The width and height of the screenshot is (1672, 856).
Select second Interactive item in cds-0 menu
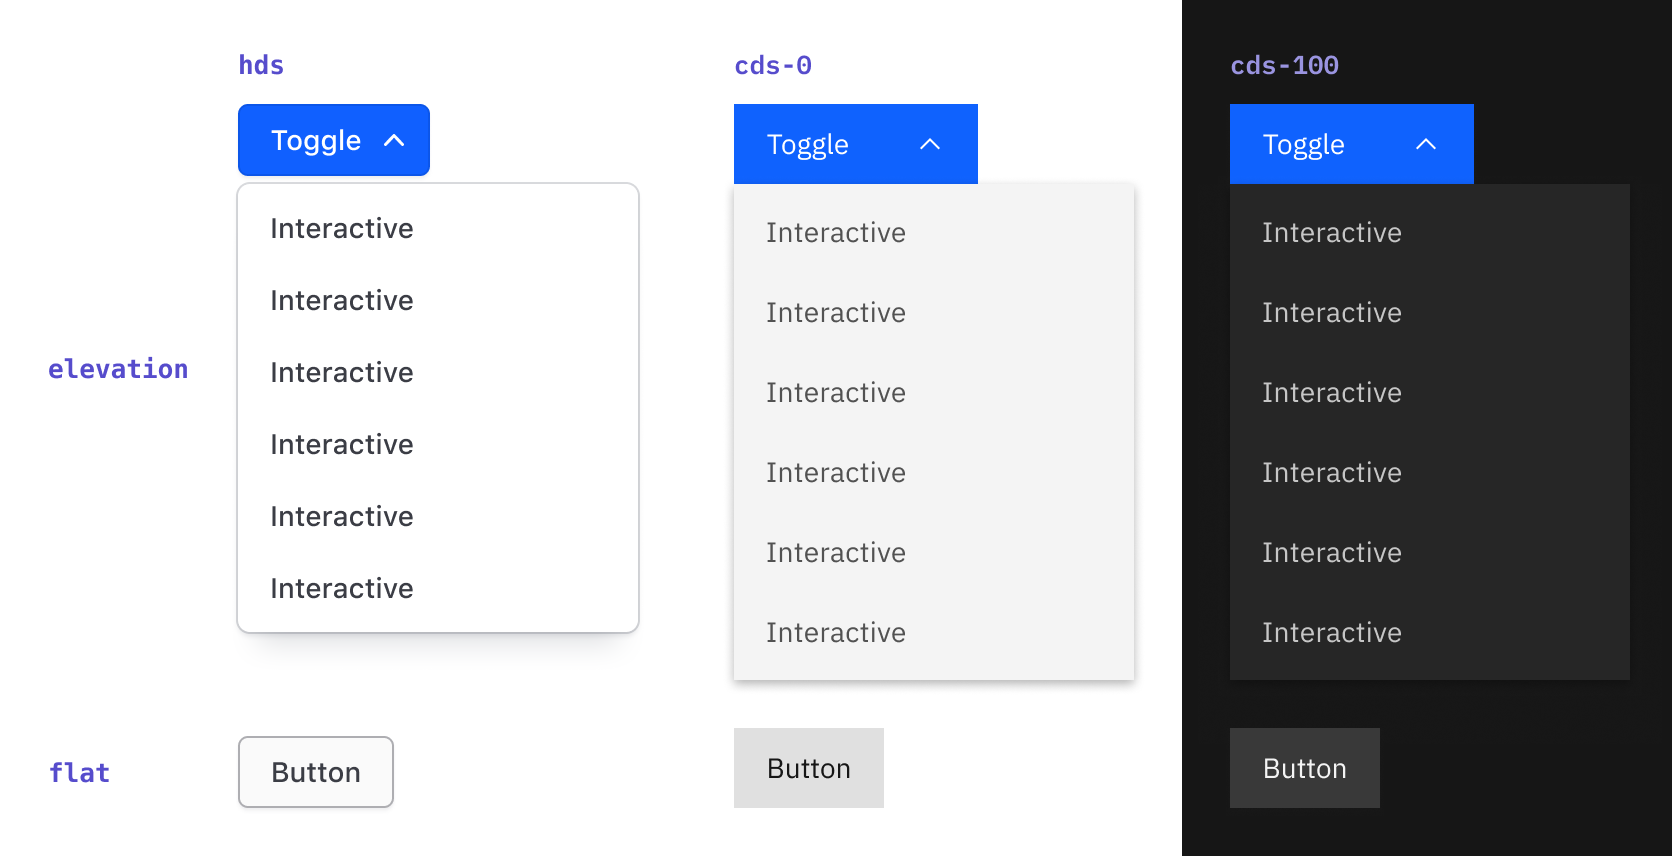[x=934, y=312]
